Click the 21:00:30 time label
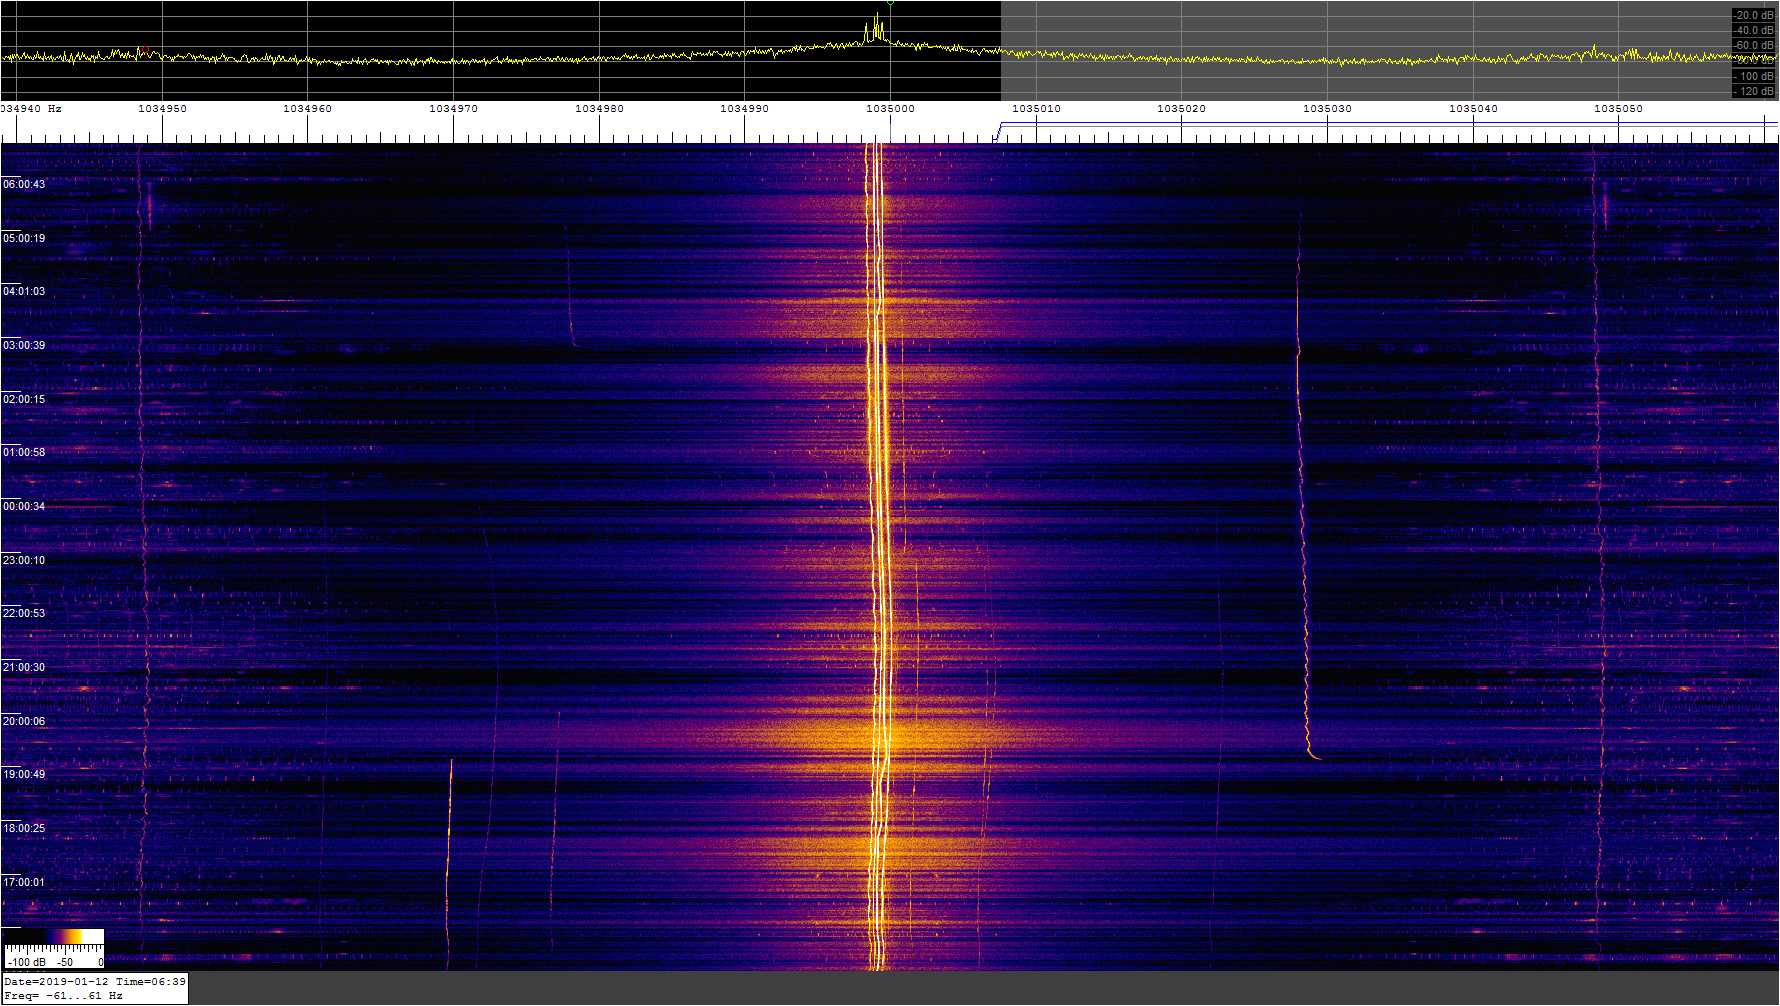Screen dimensions: 1780x1006 [x=24, y=667]
